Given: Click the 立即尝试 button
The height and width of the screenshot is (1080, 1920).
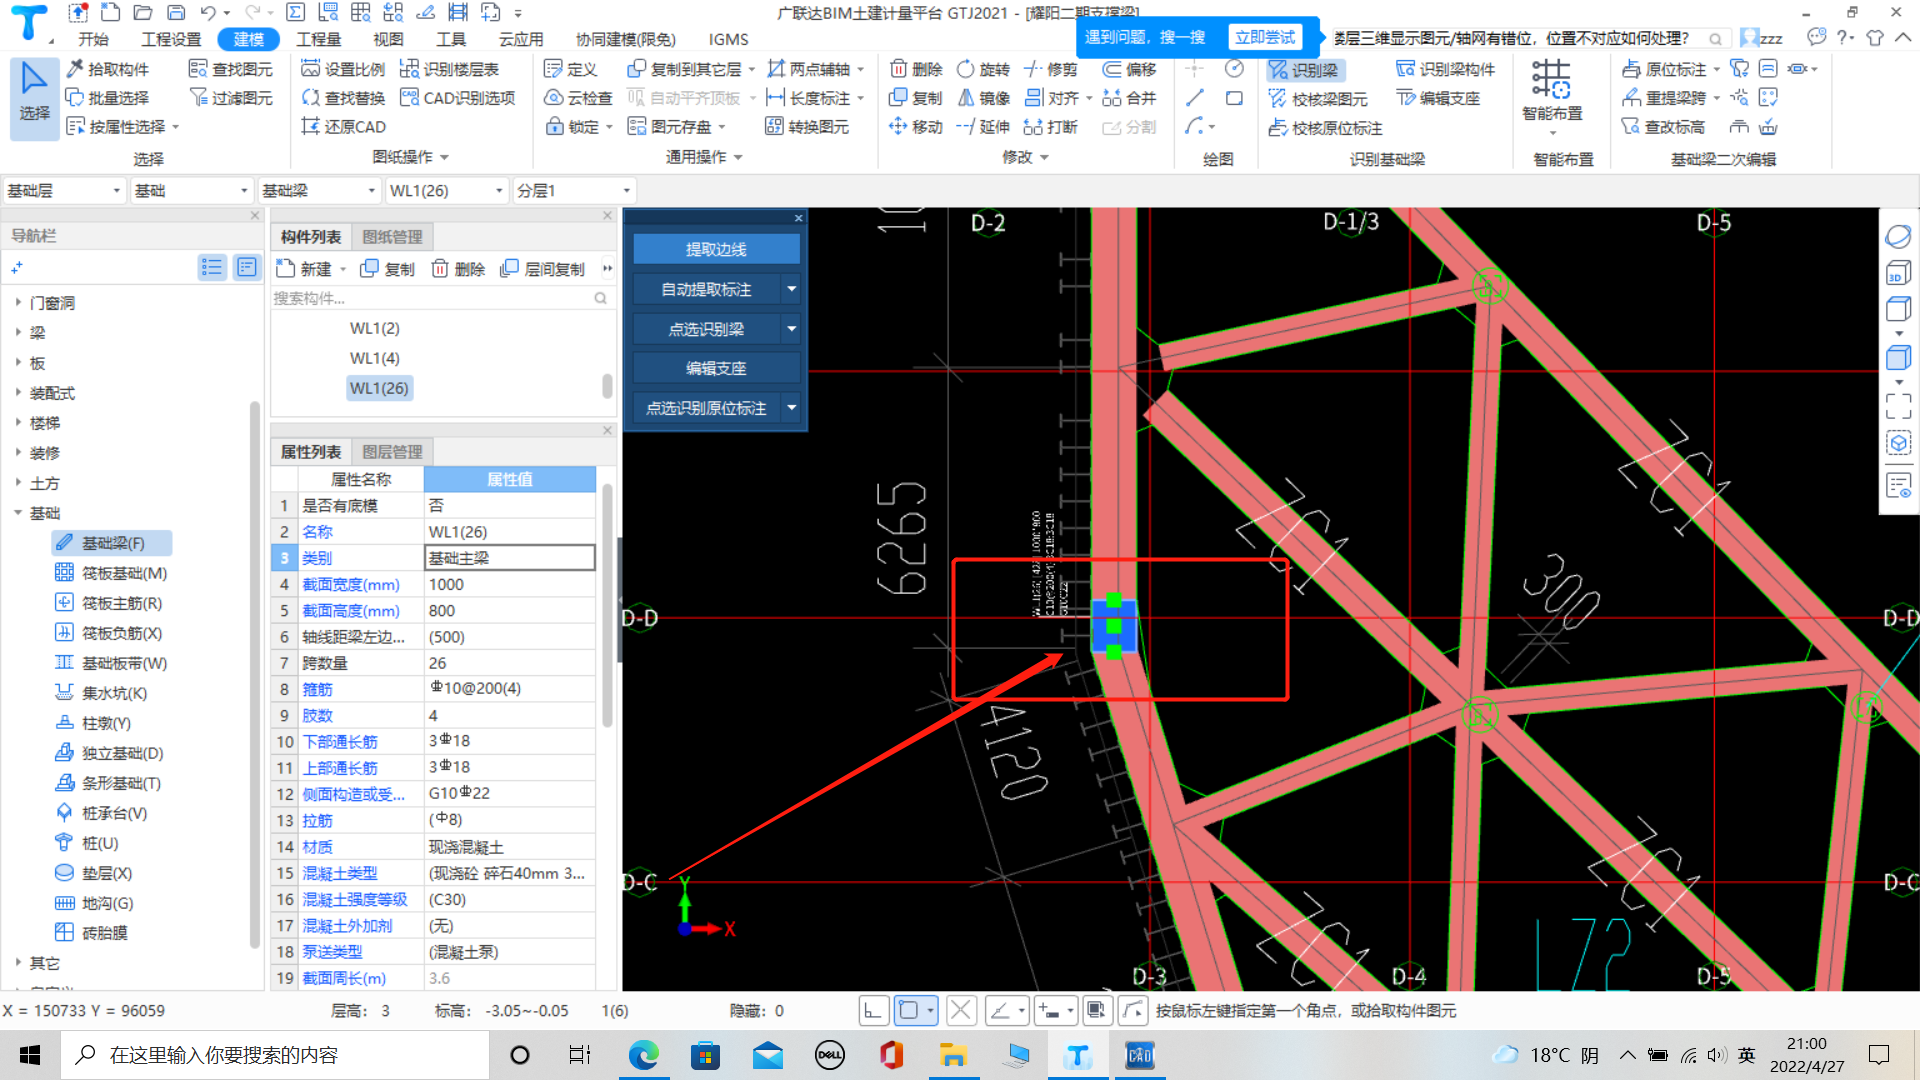Looking at the screenshot, I should click(x=1265, y=37).
